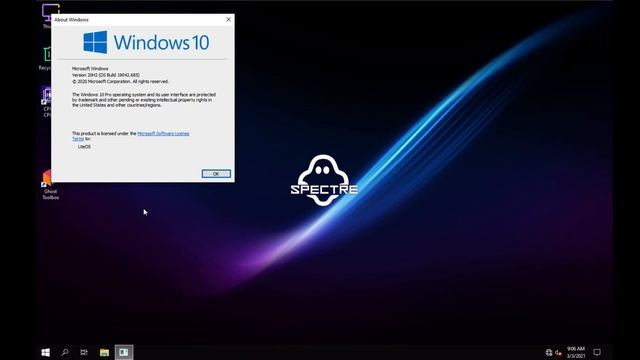The height and width of the screenshot is (360, 640).
Task: Click the "Version 20H2" build line
Action: coord(106,75)
